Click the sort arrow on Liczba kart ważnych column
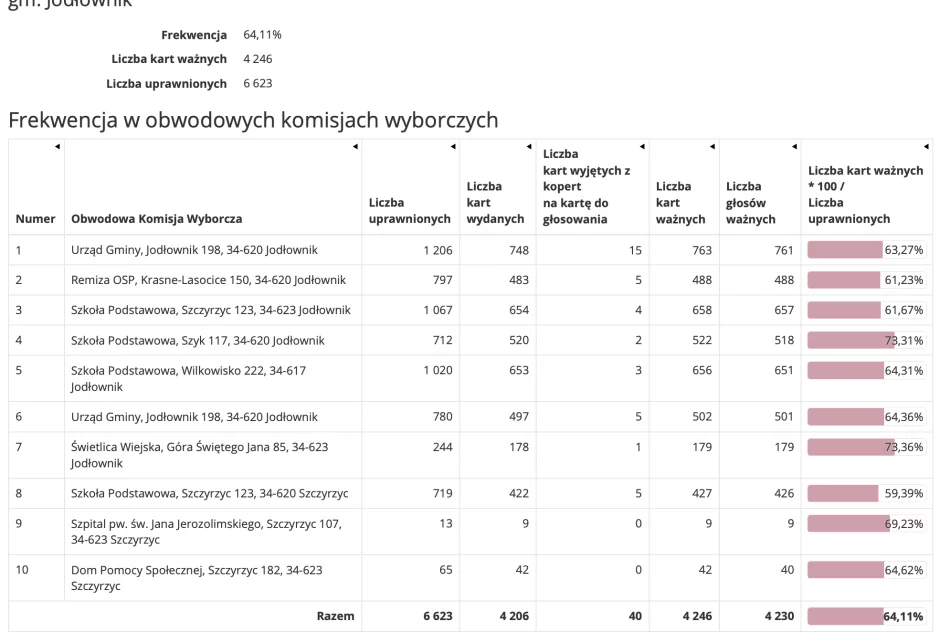 711,146
